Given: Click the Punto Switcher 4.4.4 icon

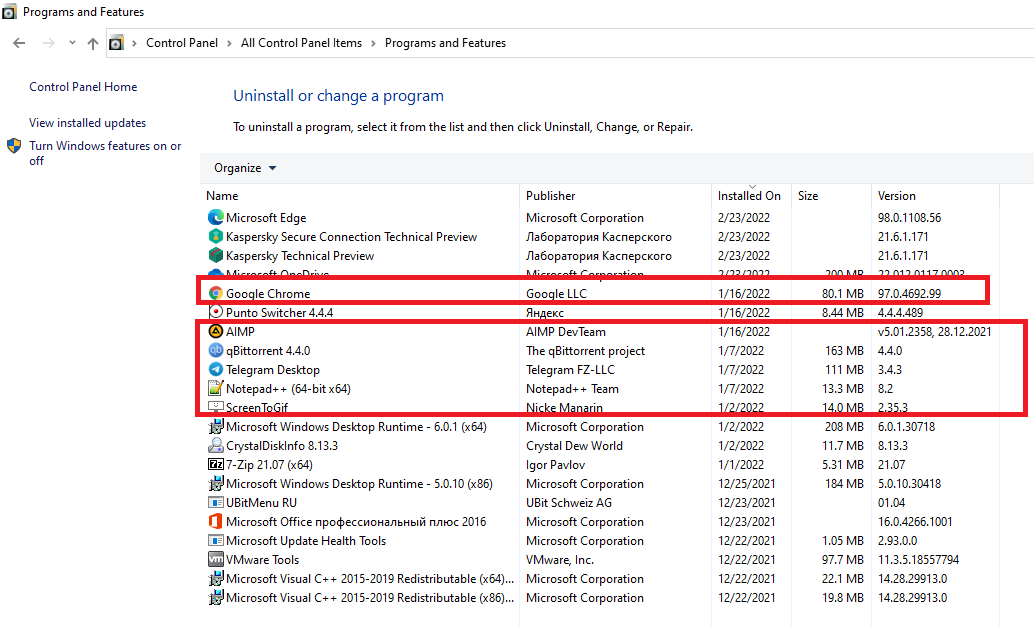Looking at the screenshot, I should coord(216,312).
